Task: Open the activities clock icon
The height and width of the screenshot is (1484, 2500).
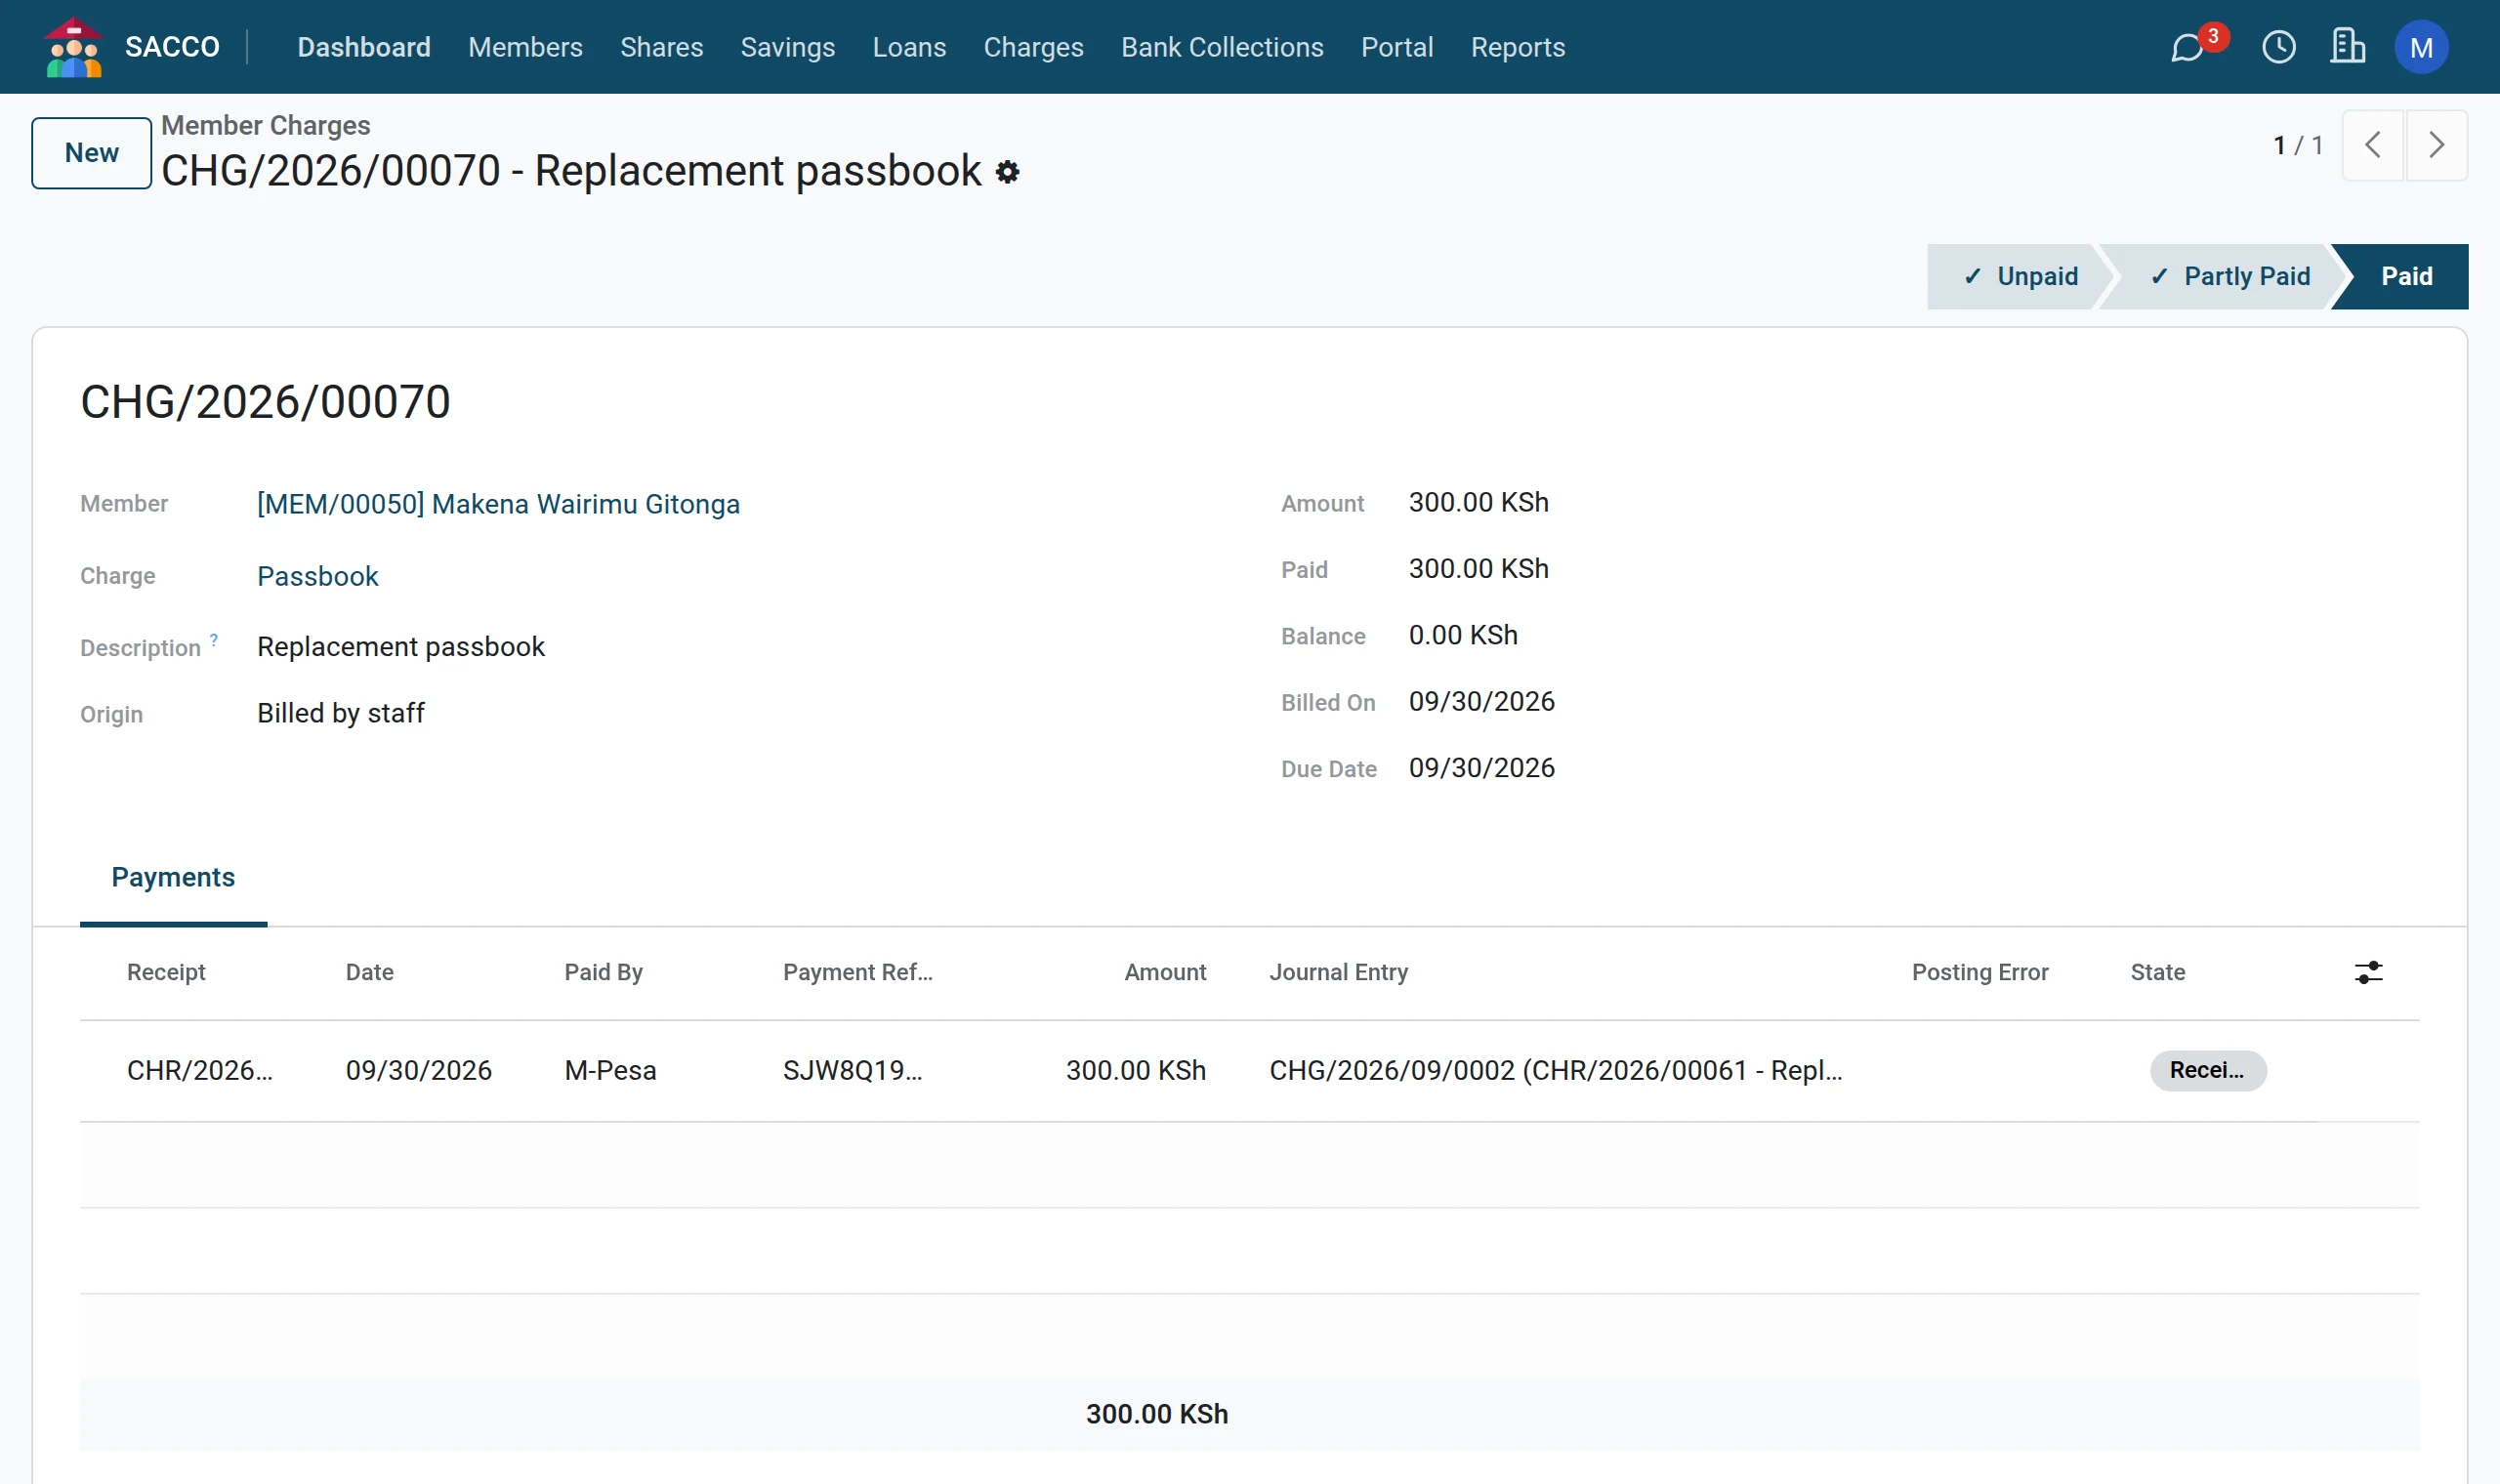Action: pos(2279,47)
